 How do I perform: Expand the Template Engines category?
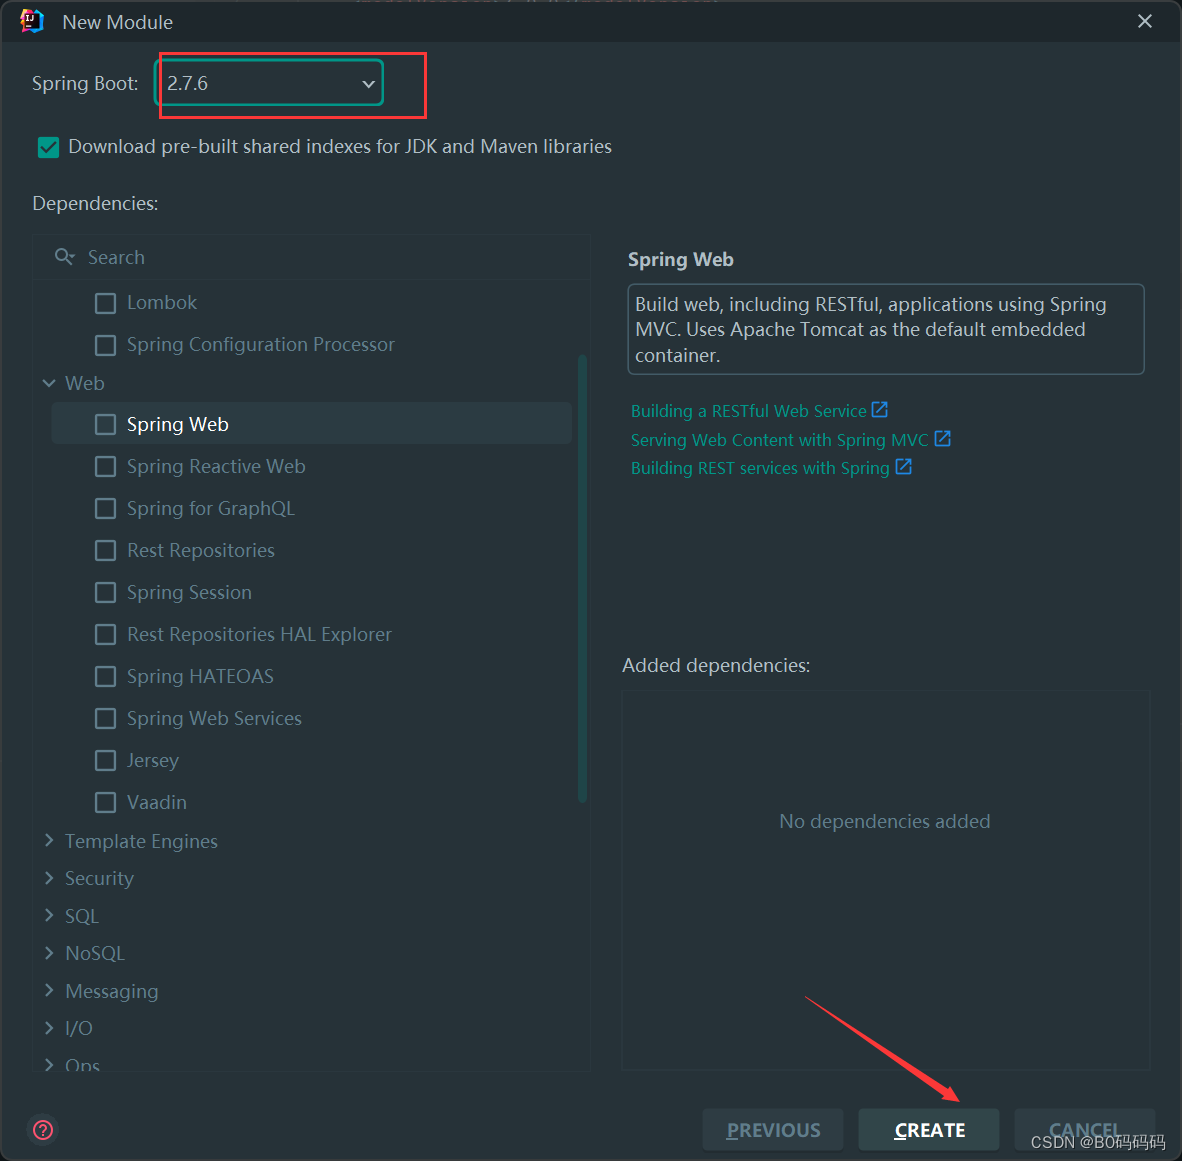pos(49,841)
